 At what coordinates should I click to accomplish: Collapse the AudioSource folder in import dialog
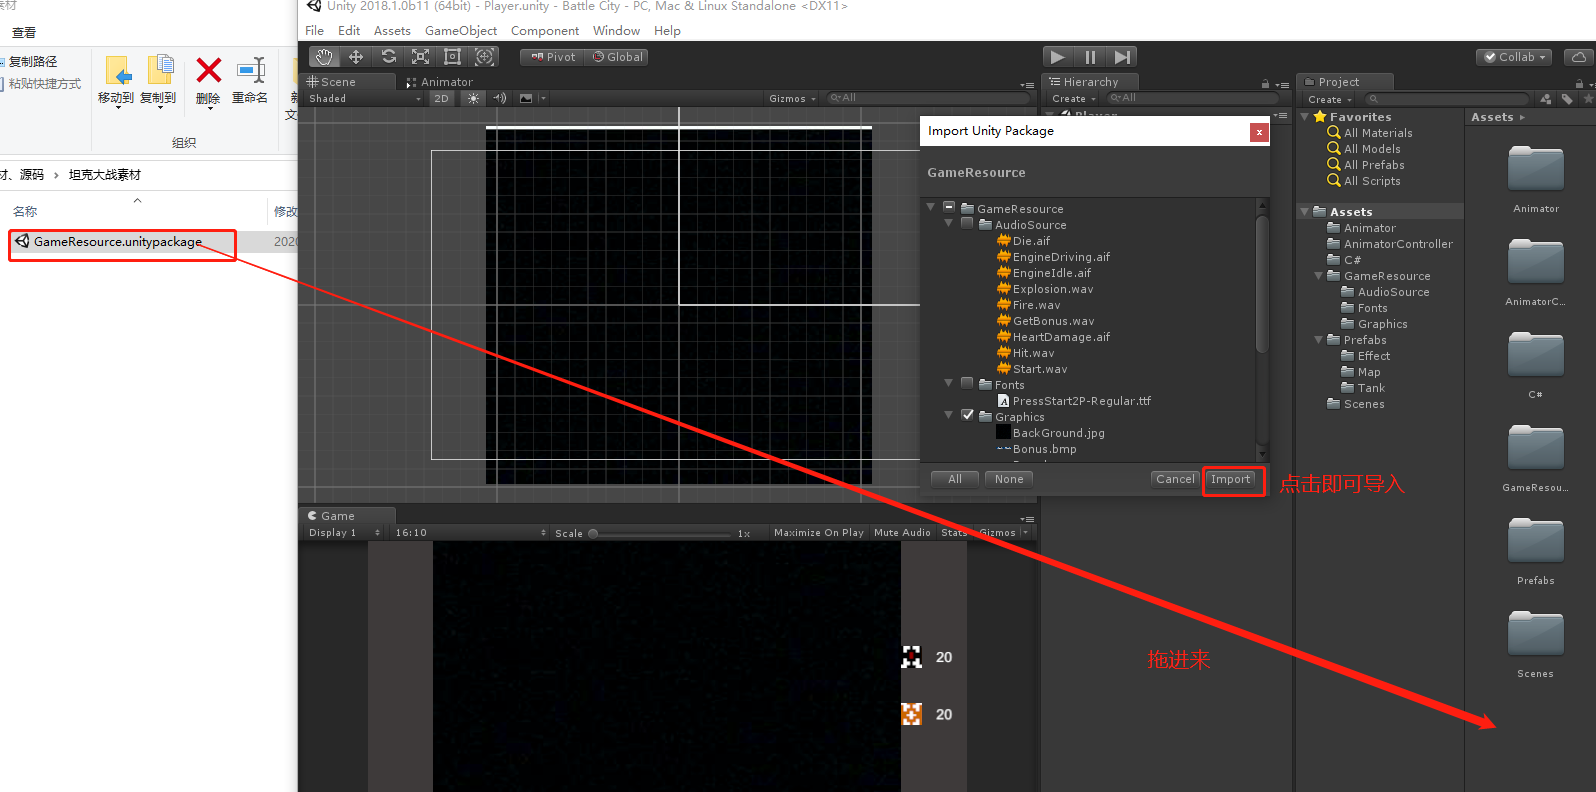click(949, 224)
